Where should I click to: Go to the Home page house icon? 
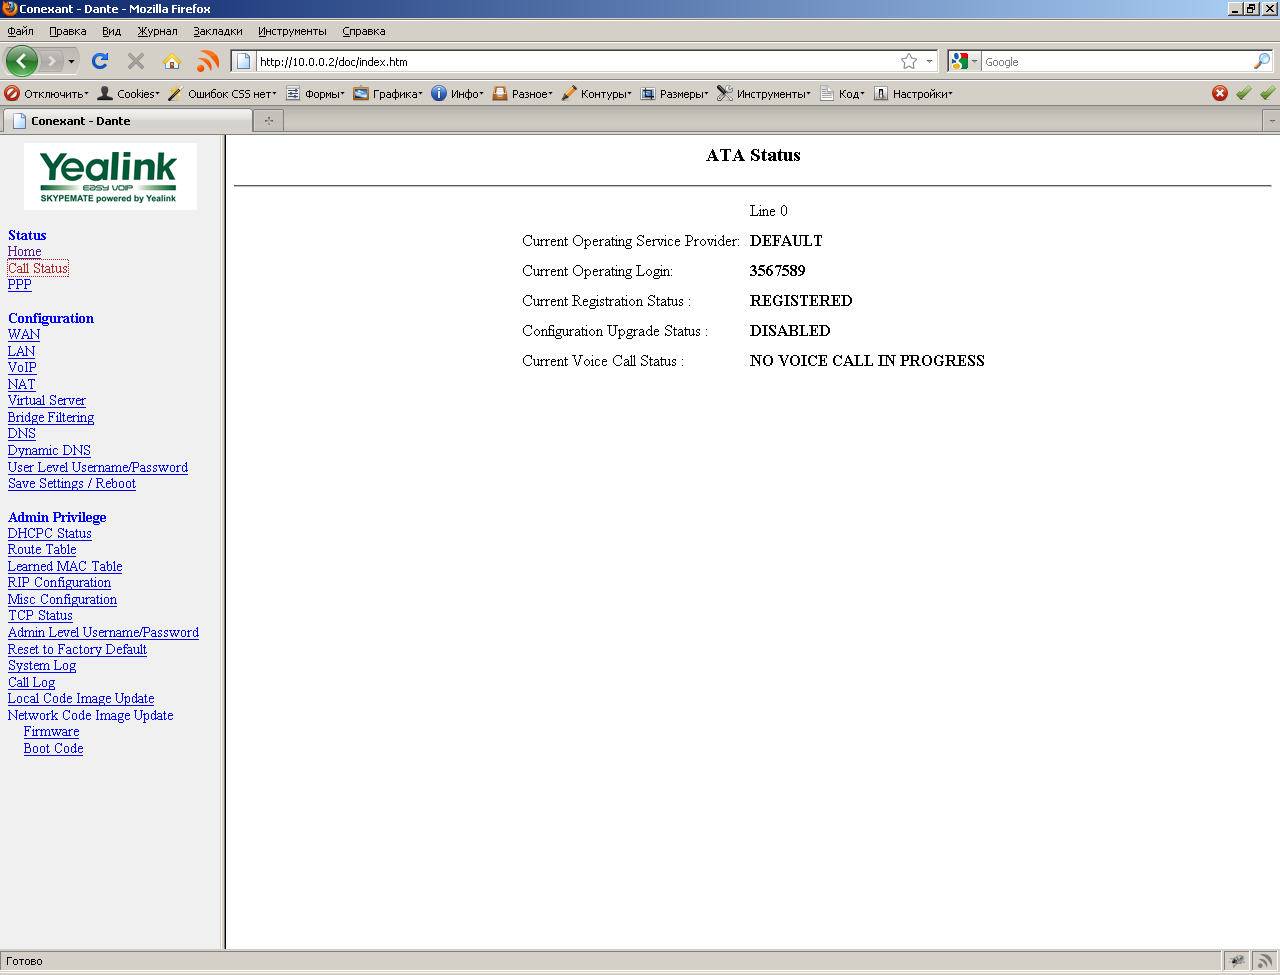[172, 61]
